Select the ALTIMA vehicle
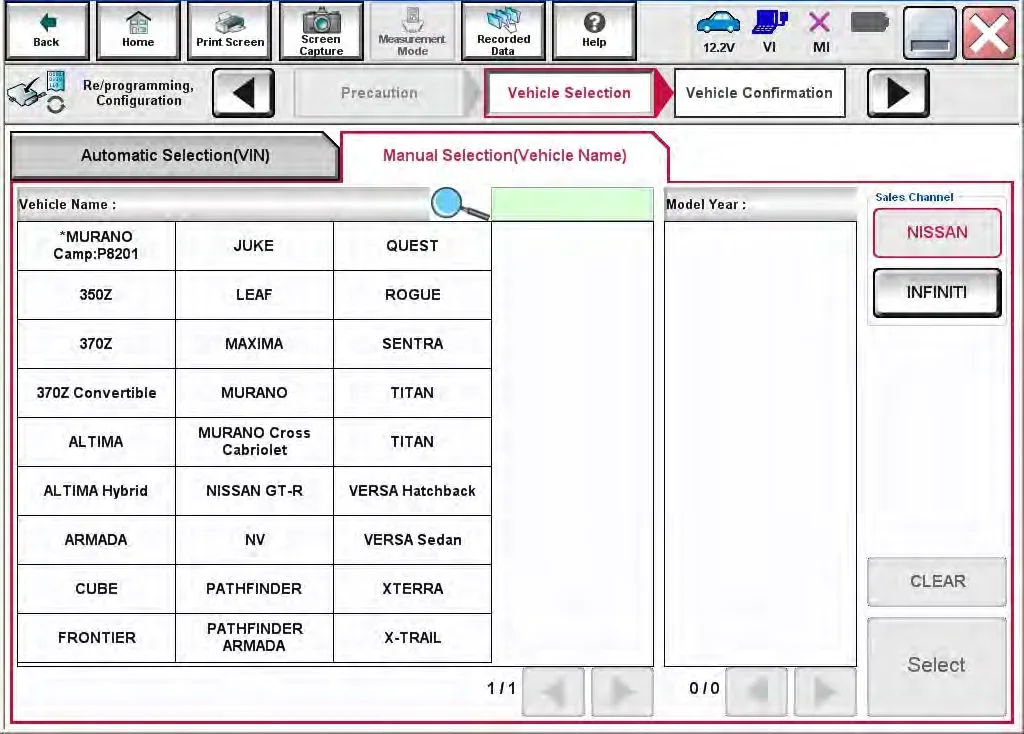This screenshot has height=734, width=1024. coord(96,441)
